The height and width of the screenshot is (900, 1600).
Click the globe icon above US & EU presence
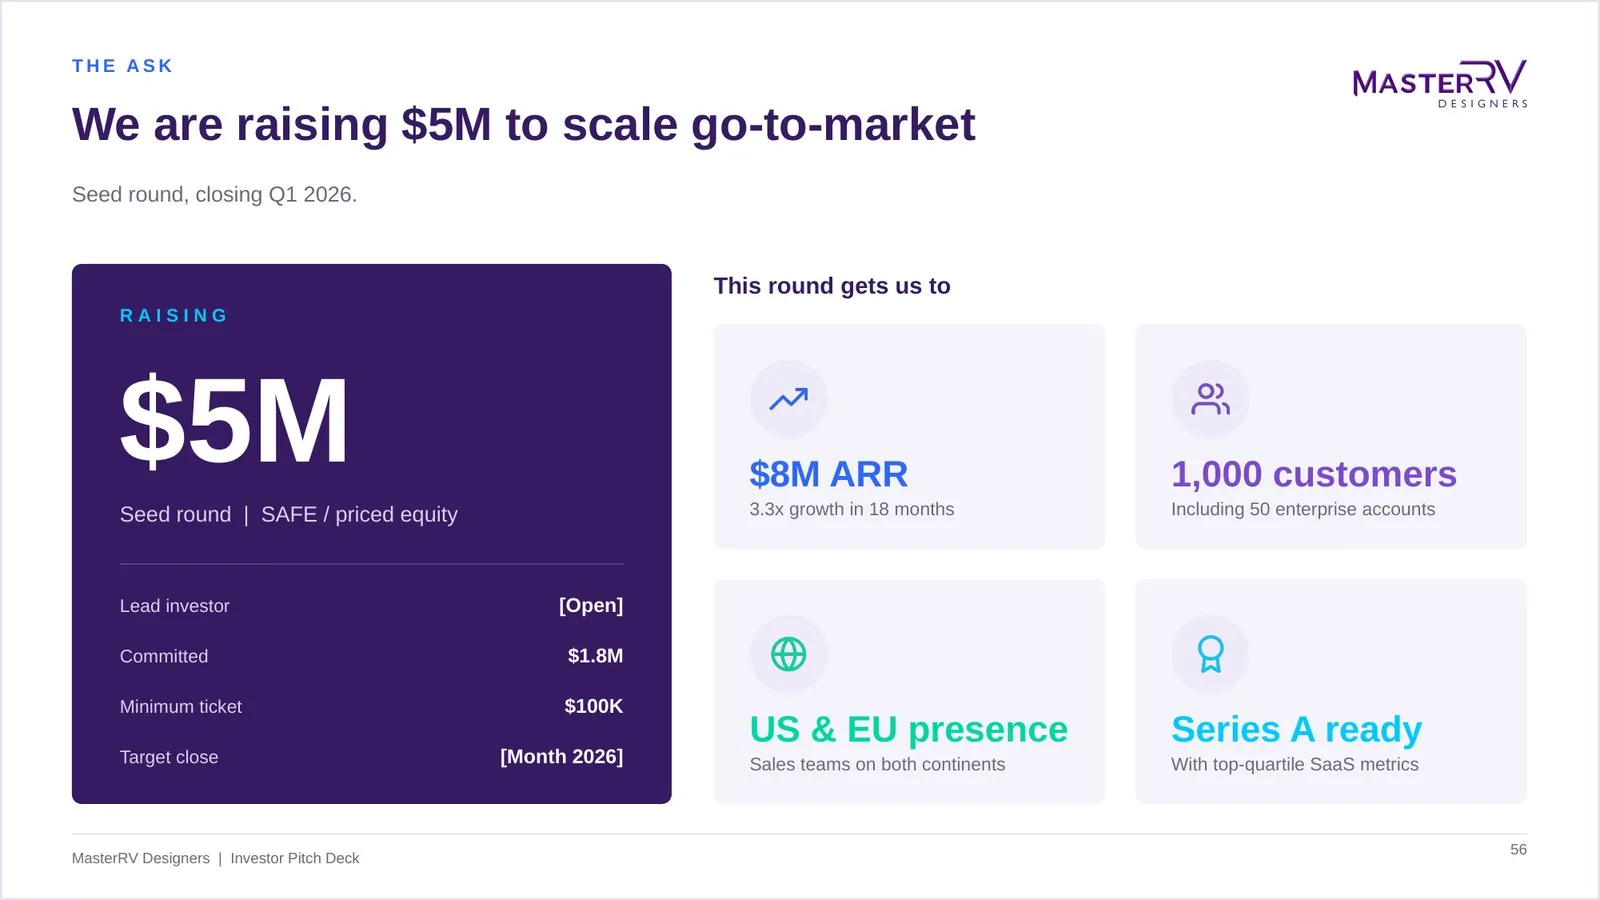point(788,654)
